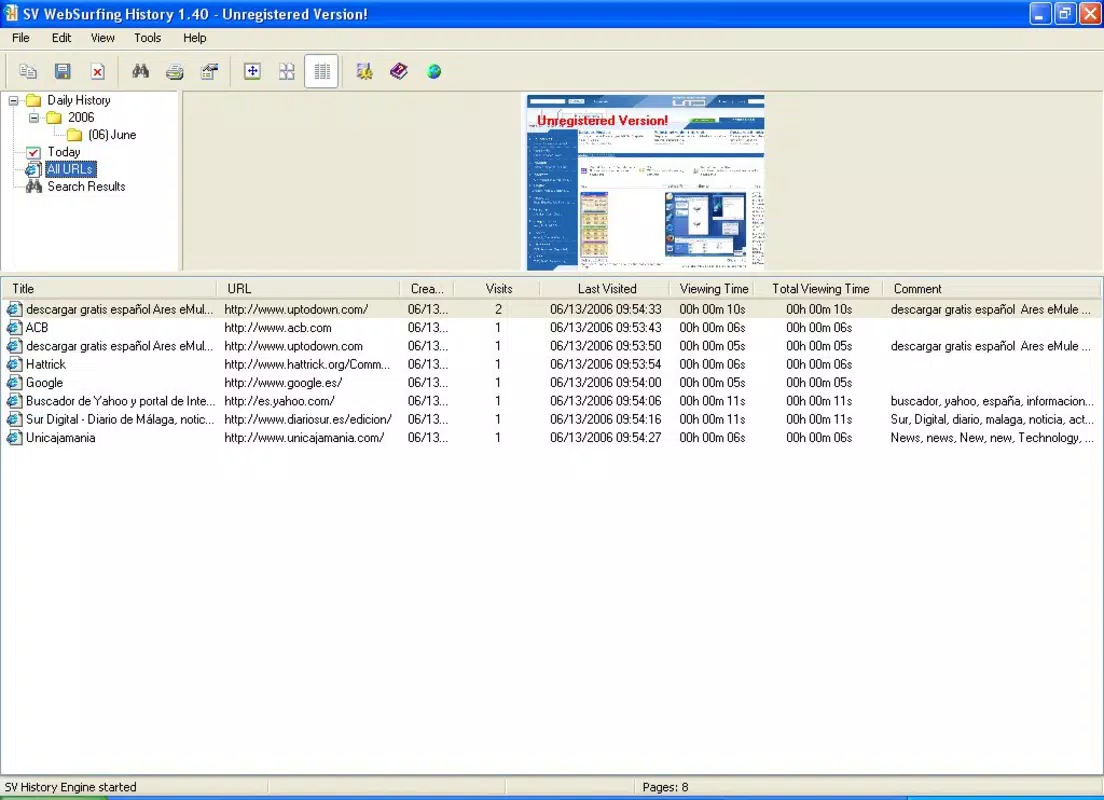Click the (06) June folder icon

click(x=75, y=135)
